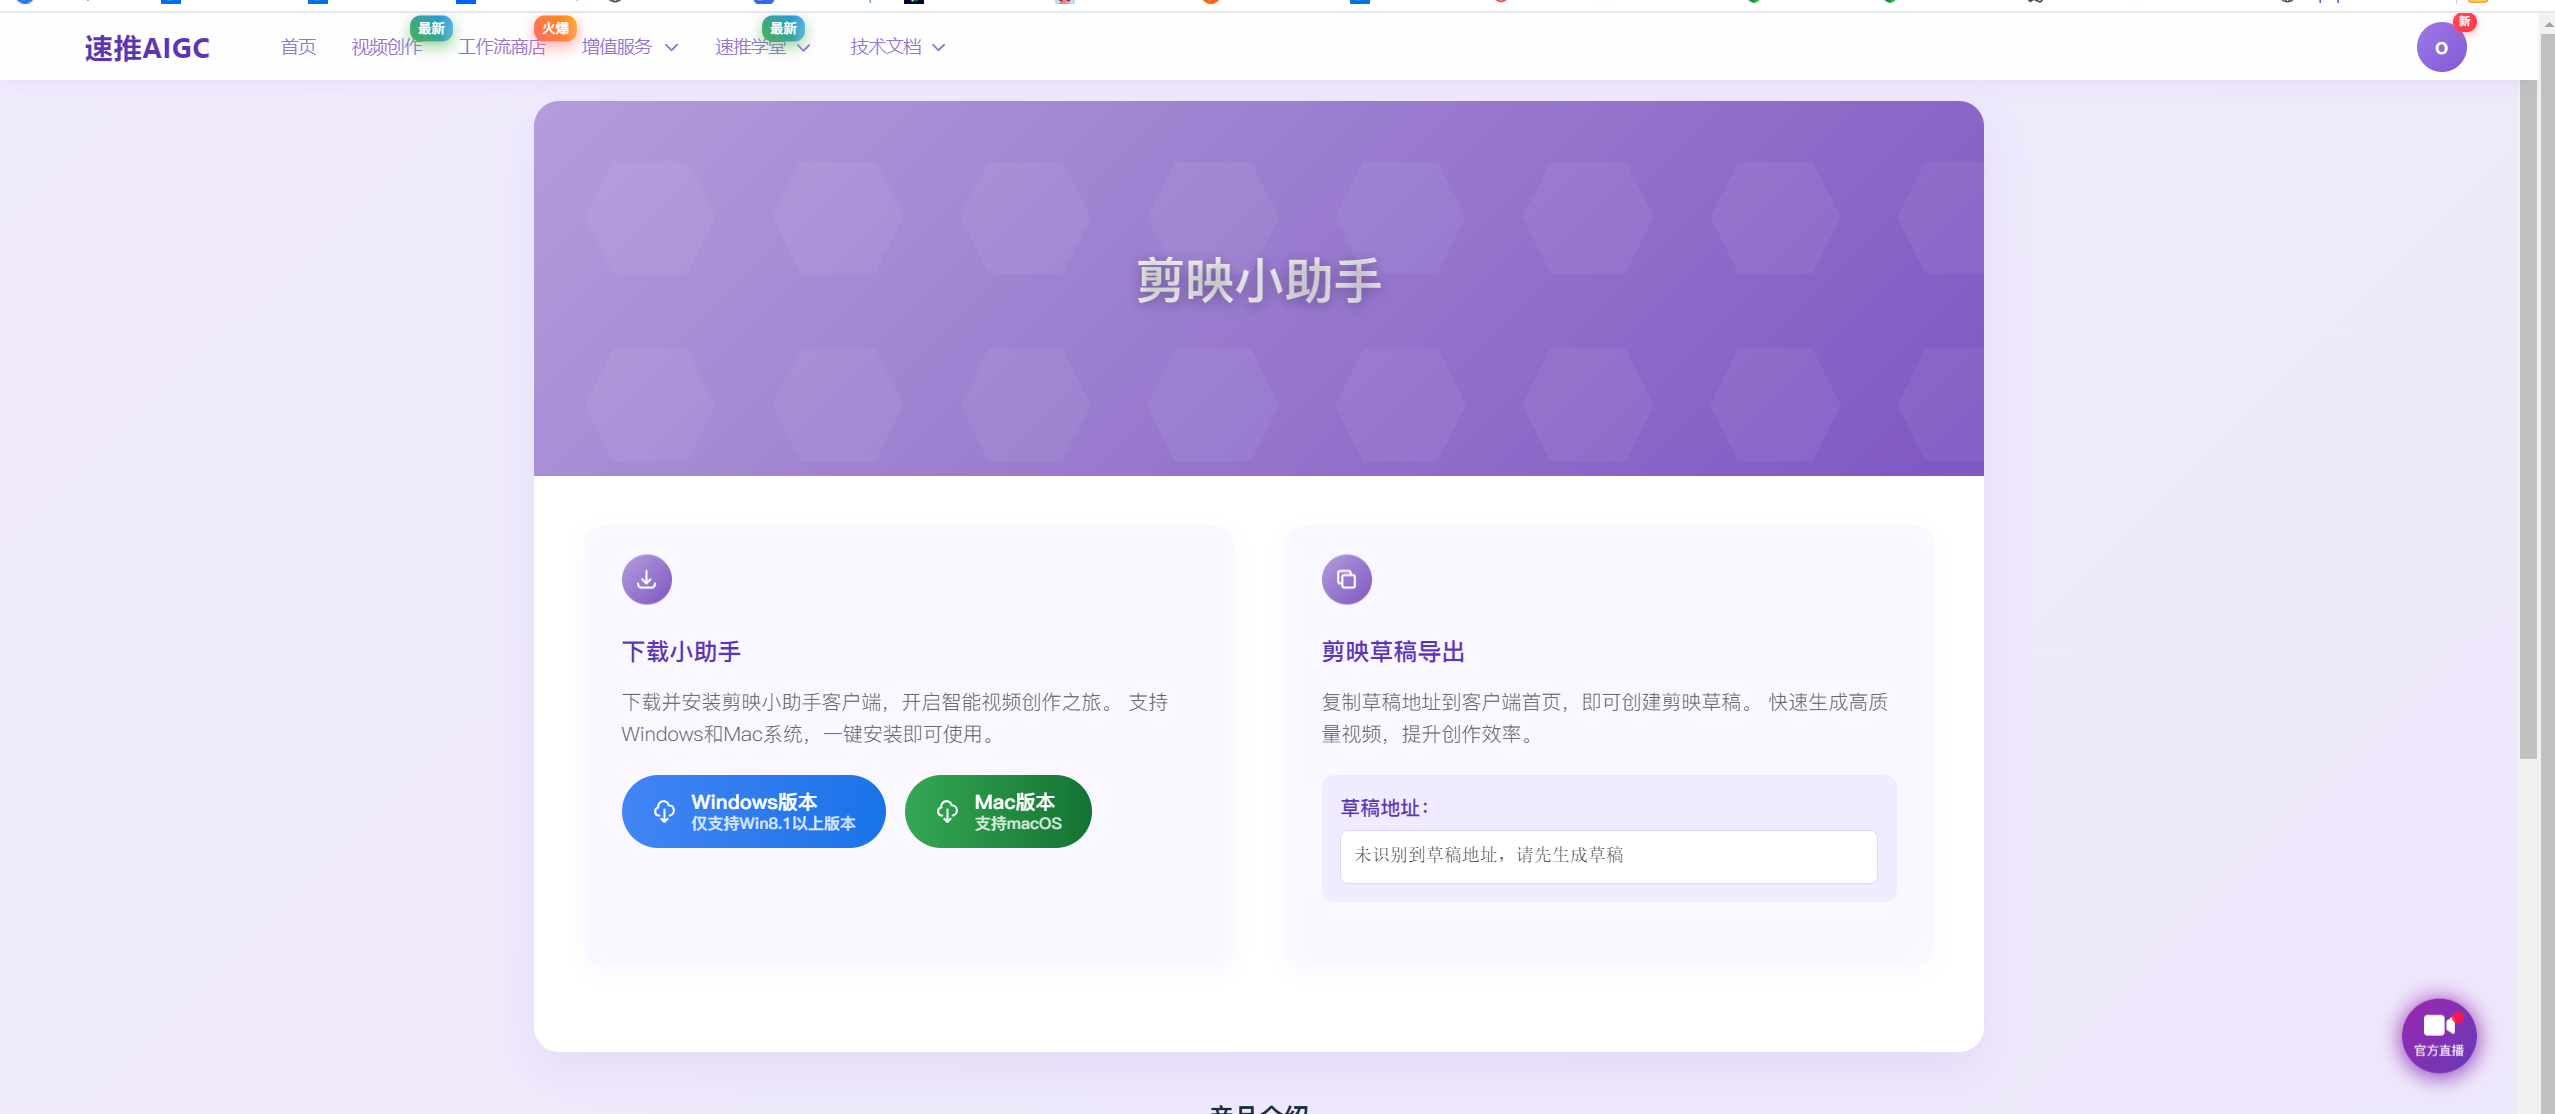Open 工作流商店 from the navigation bar
2555x1114 pixels.
(x=501, y=46)
